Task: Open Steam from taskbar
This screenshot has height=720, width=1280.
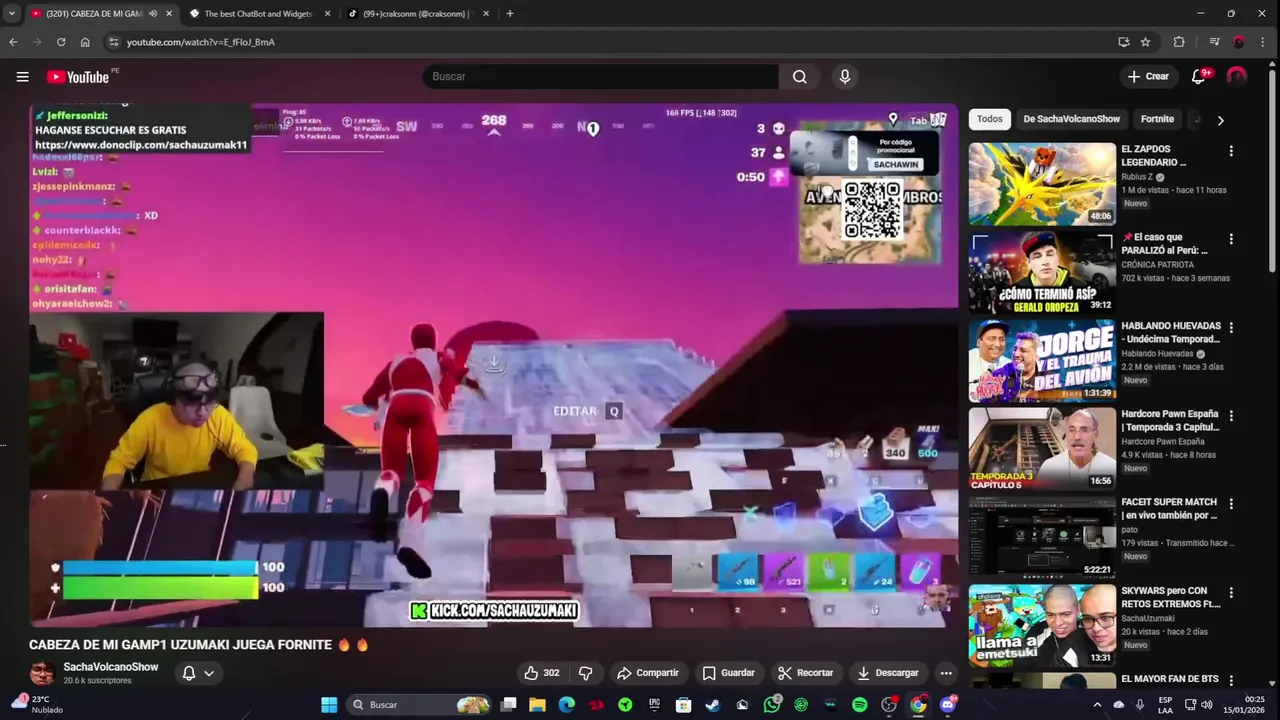Action: (712, 705)
